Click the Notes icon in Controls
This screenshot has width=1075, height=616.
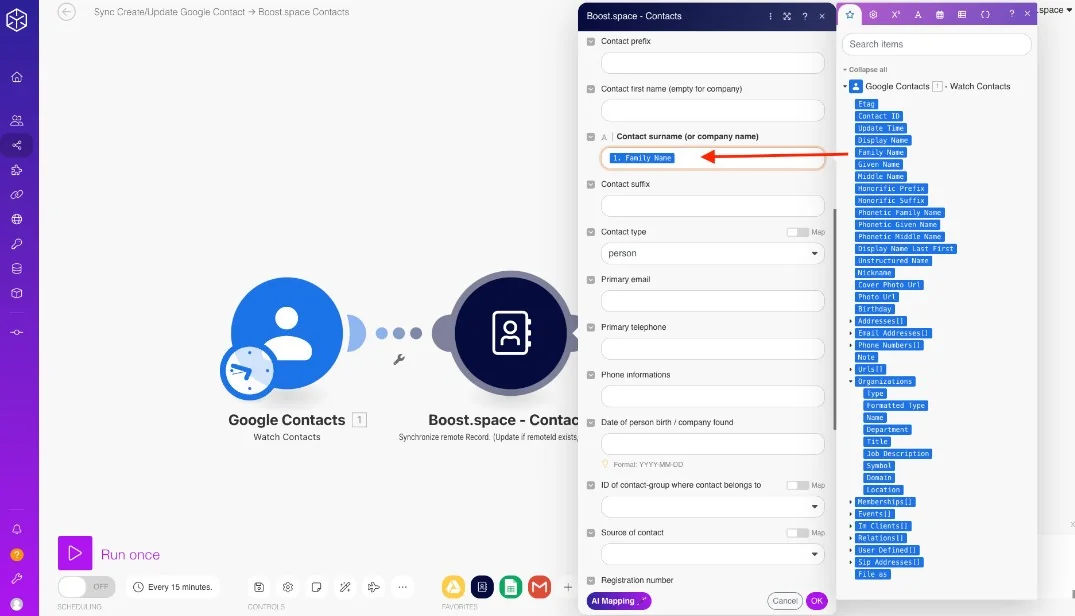click(x=316, y=587)
